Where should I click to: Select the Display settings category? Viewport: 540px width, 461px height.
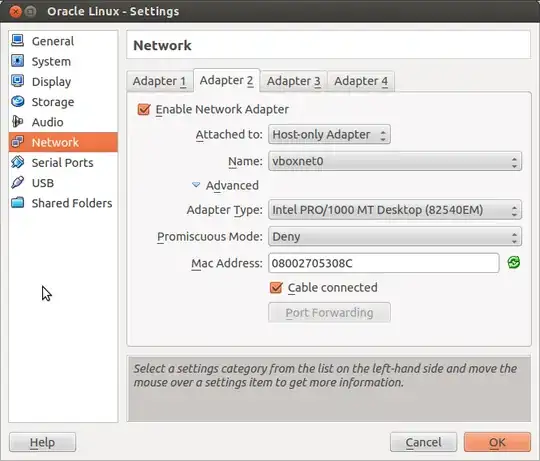coord(63,82)
